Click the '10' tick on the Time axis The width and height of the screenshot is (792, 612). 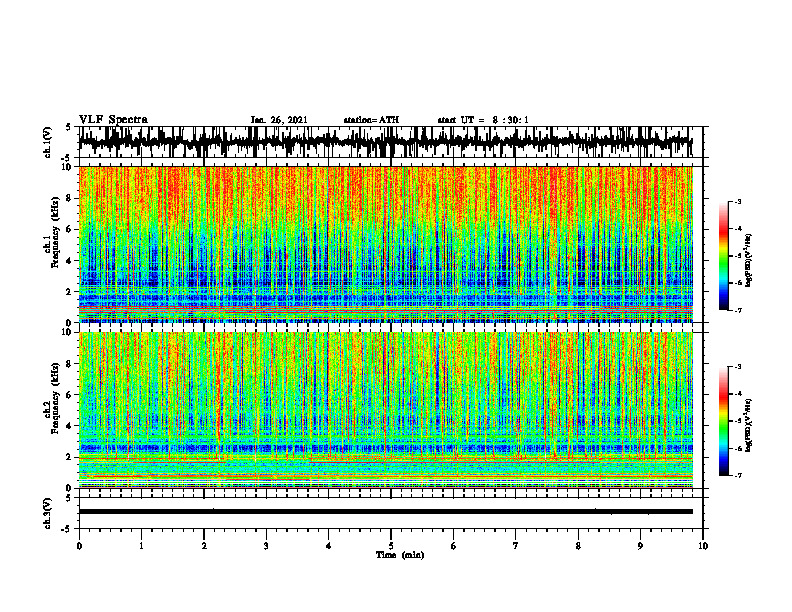tap(703, 546)
